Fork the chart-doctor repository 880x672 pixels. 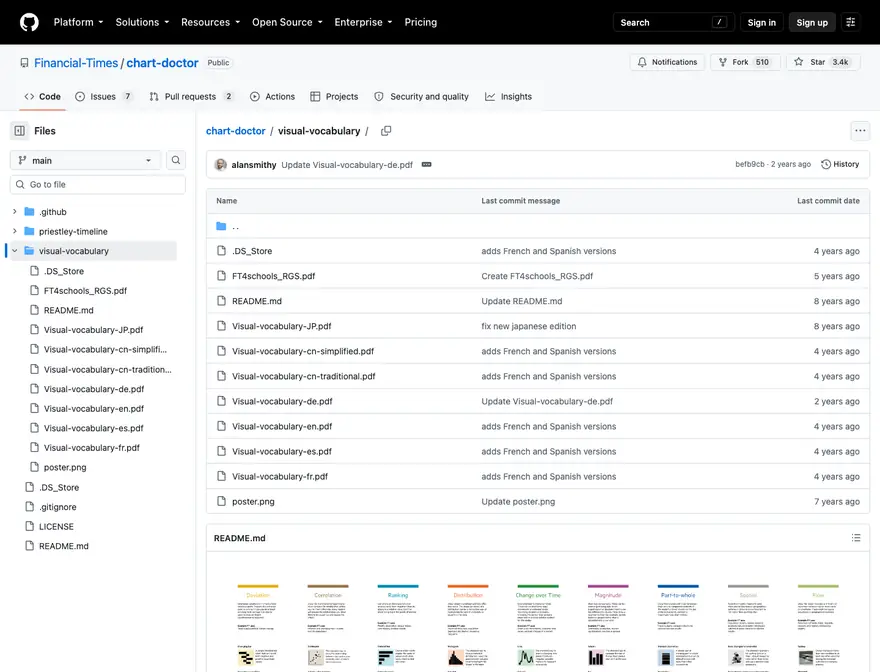[x=745, y=62]
